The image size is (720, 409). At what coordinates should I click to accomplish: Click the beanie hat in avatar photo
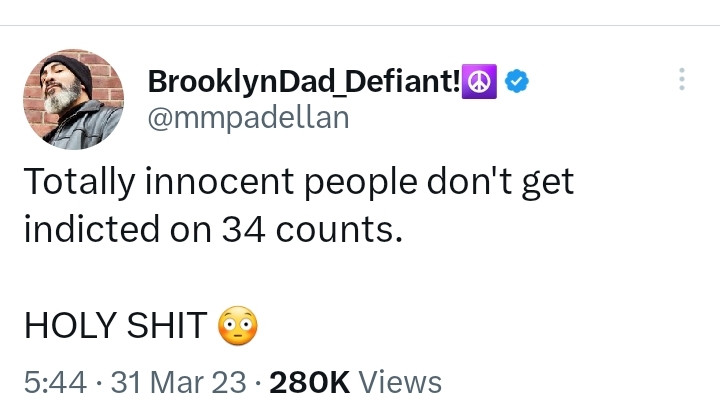click(69, 69)
